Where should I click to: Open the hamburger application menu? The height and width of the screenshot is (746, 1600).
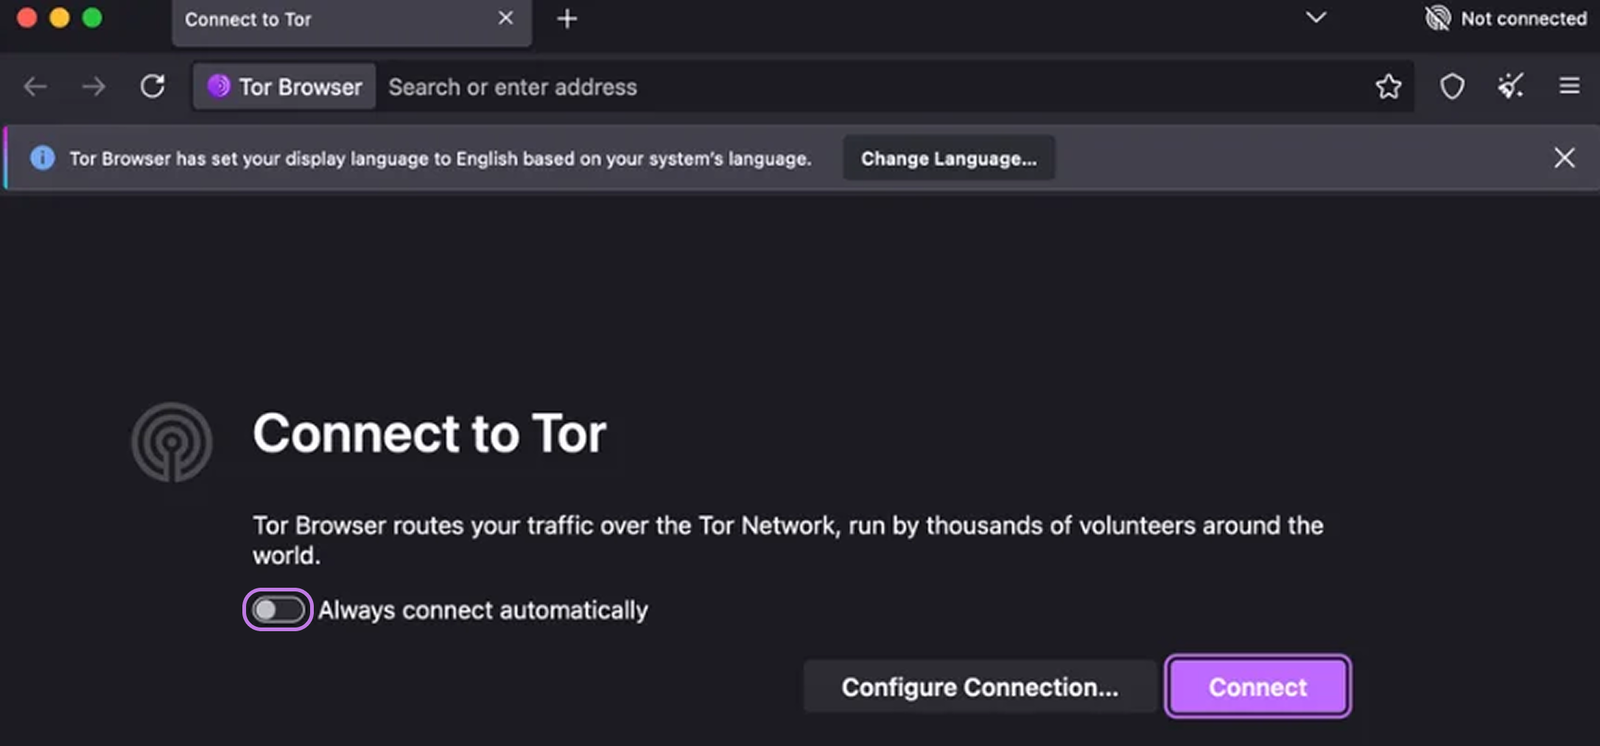(x=1569, y=87)
